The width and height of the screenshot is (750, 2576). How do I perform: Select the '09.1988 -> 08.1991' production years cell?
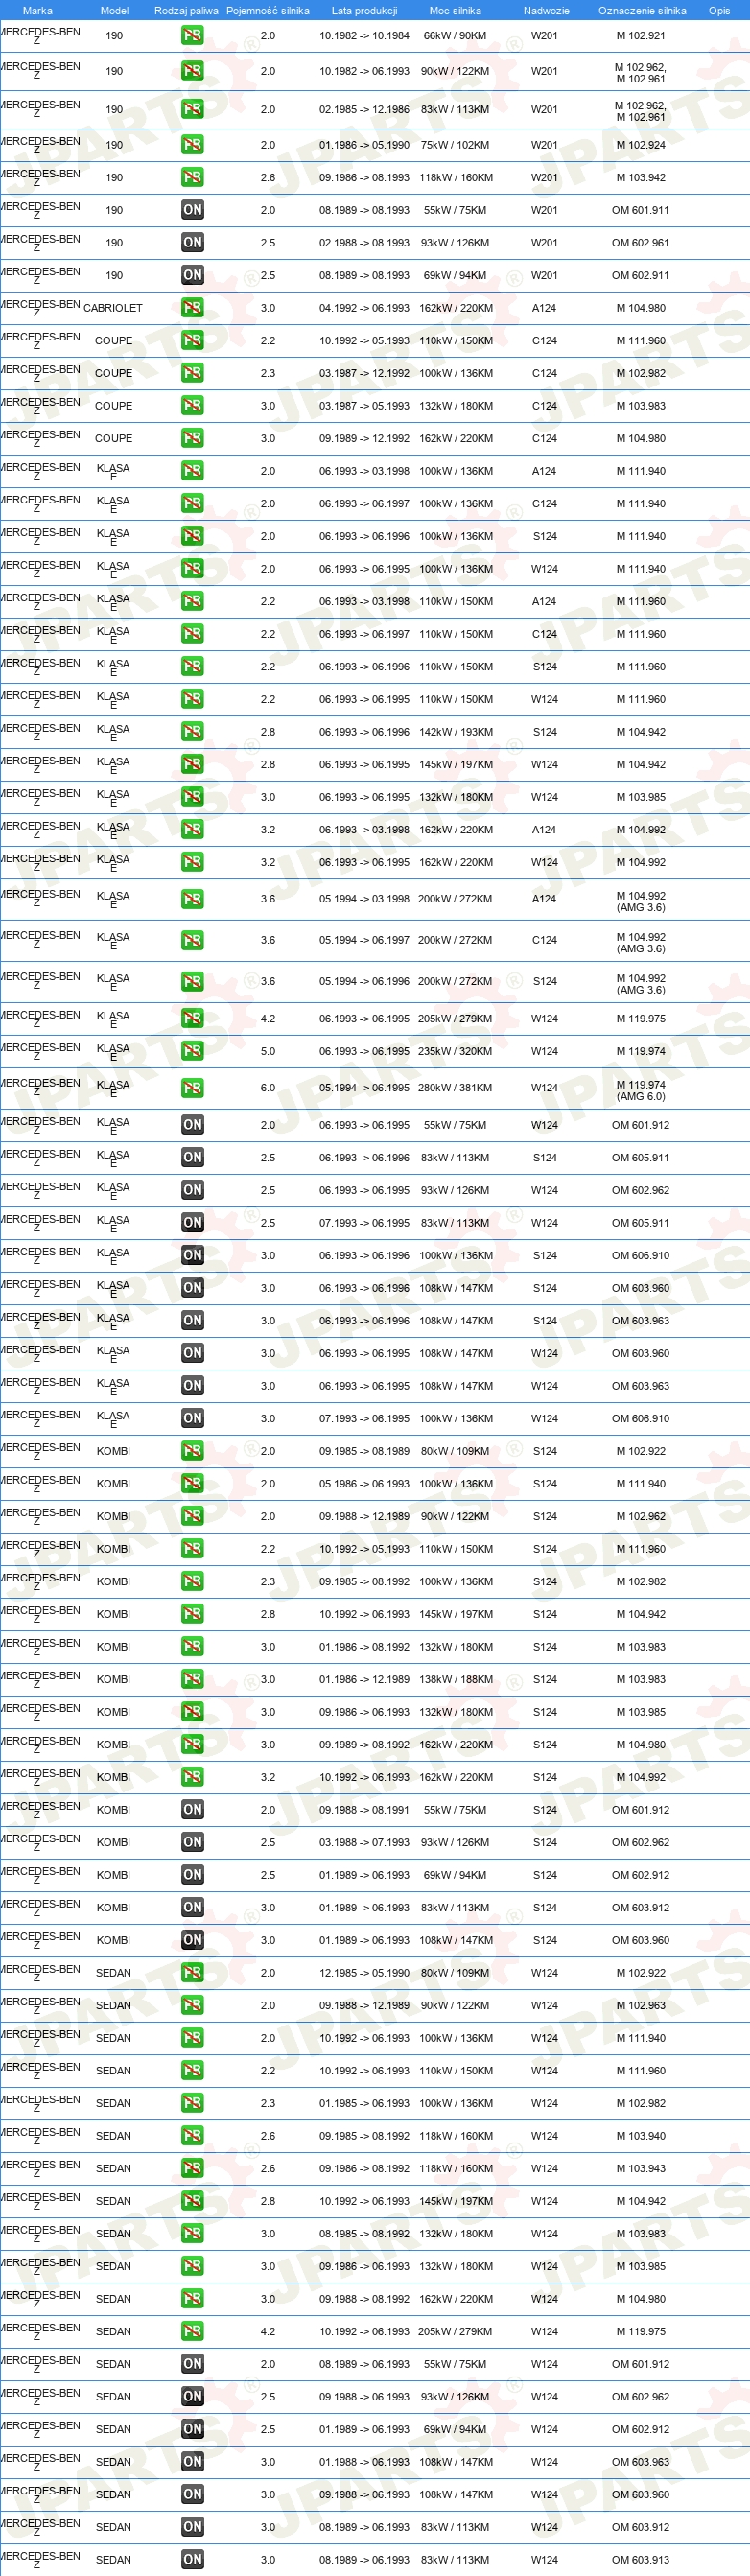tap(364, 1810)
